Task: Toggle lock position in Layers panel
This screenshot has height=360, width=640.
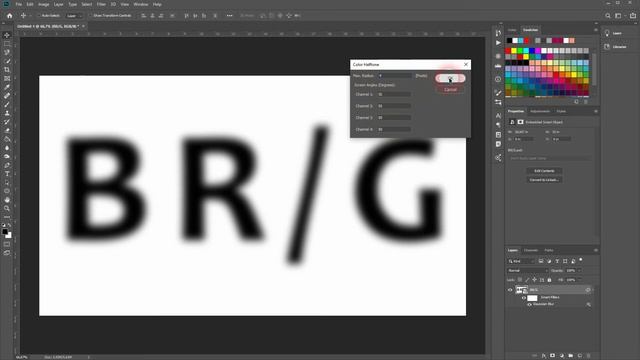Action: [x=534, y=280]
